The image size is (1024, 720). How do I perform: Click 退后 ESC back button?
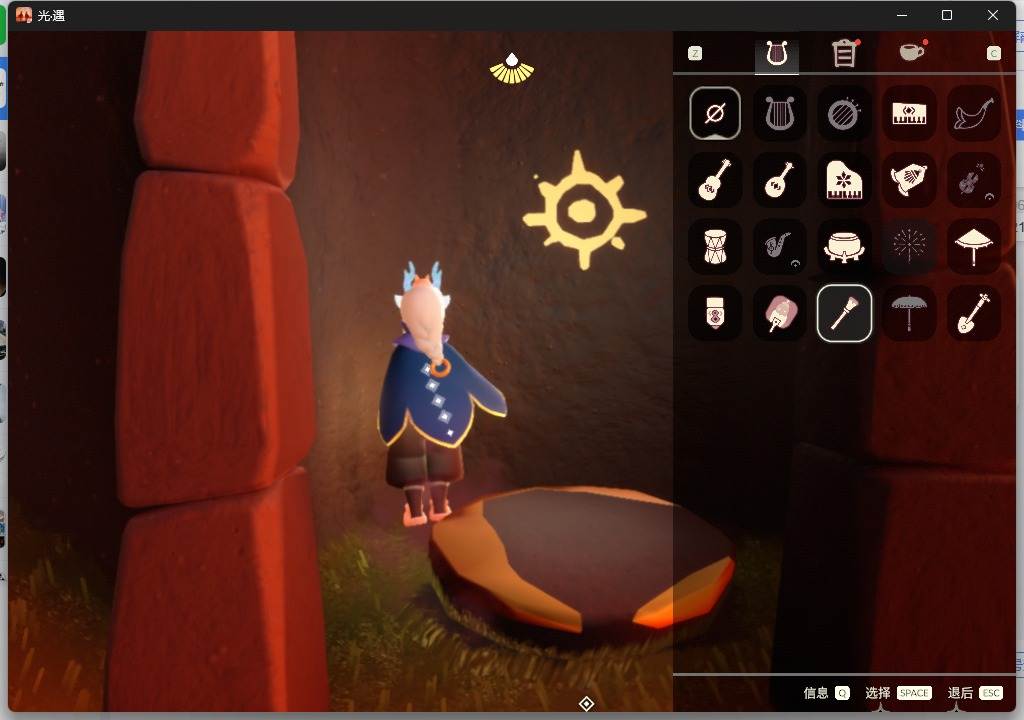975,693
